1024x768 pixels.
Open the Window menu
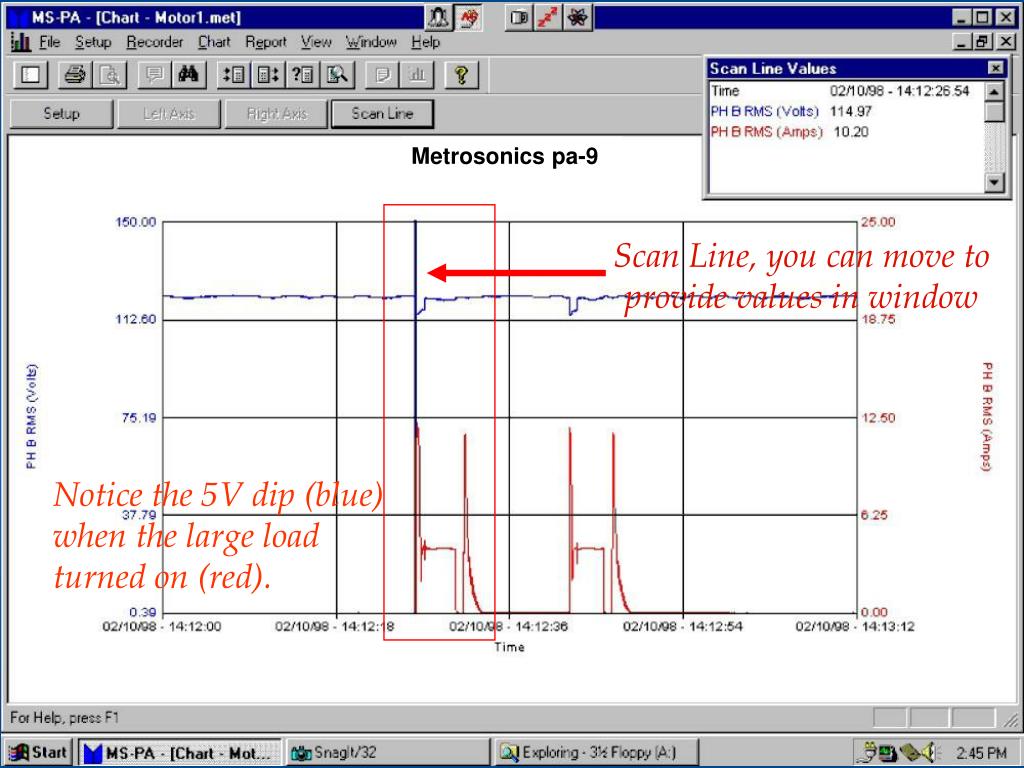(371, 42)
